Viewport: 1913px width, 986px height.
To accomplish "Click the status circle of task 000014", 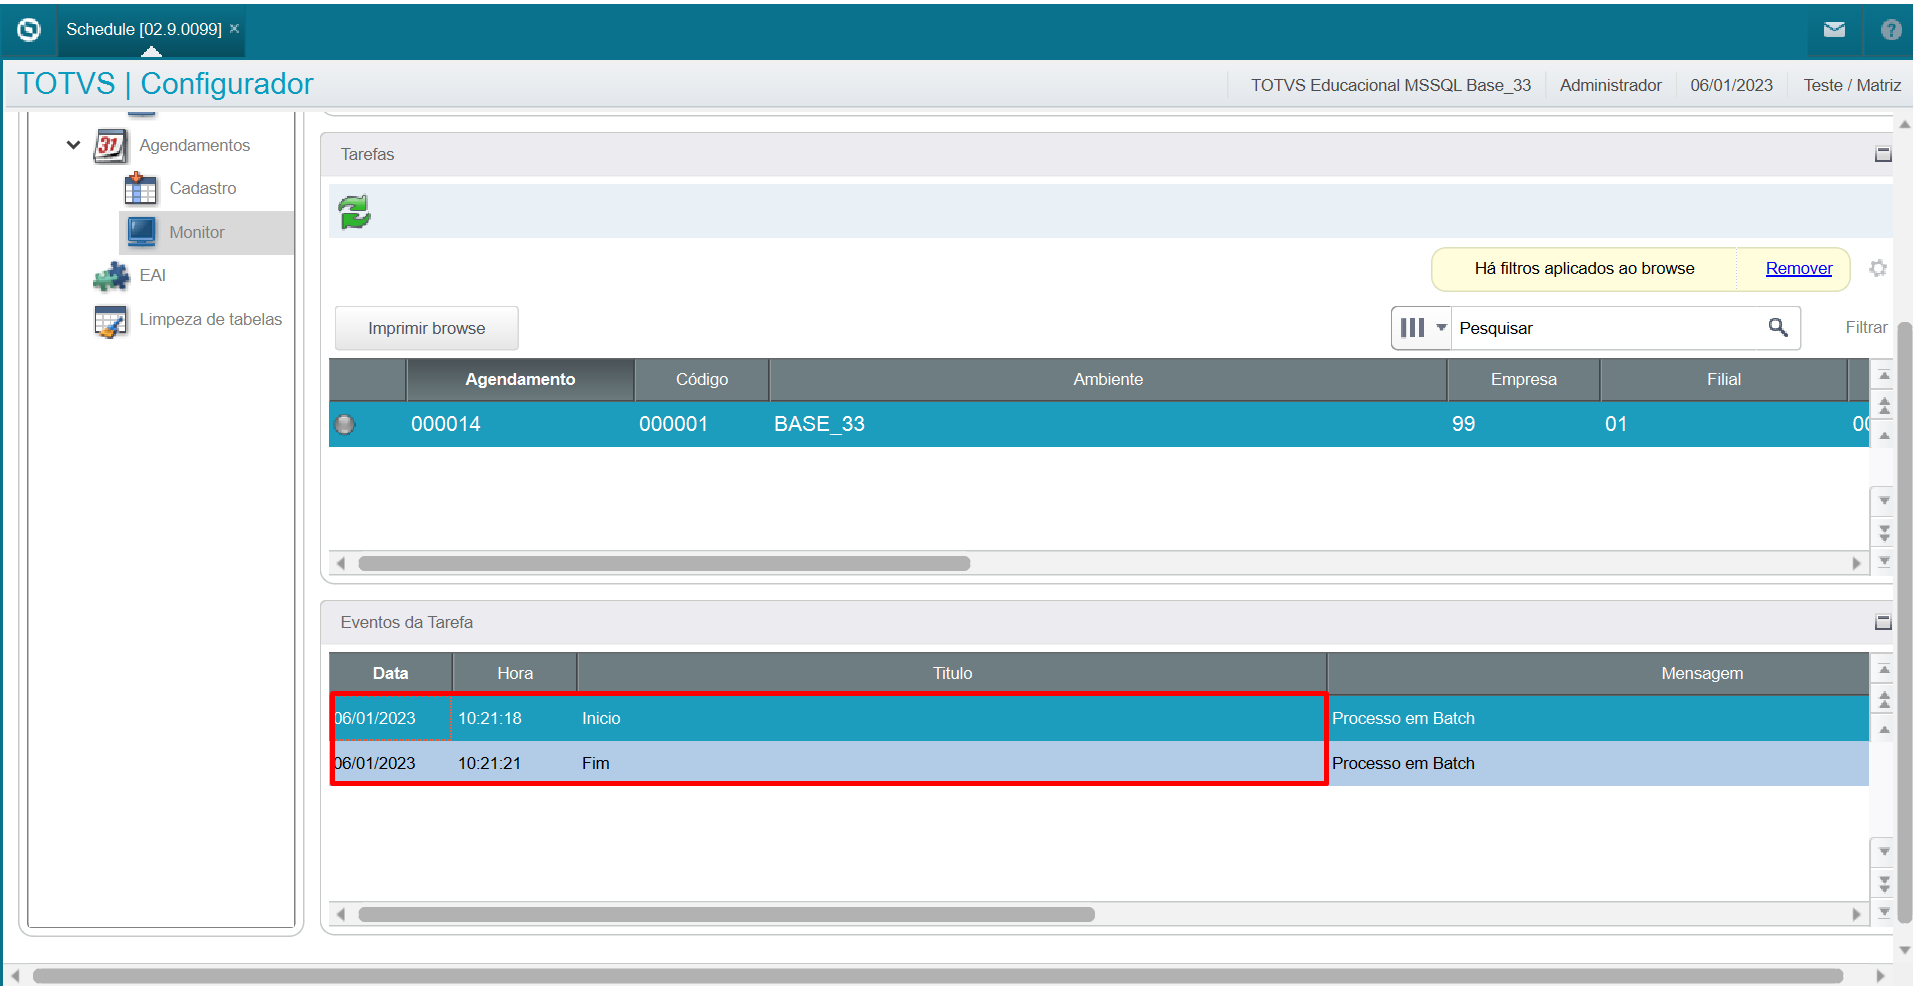I will [x=345, y=424].
